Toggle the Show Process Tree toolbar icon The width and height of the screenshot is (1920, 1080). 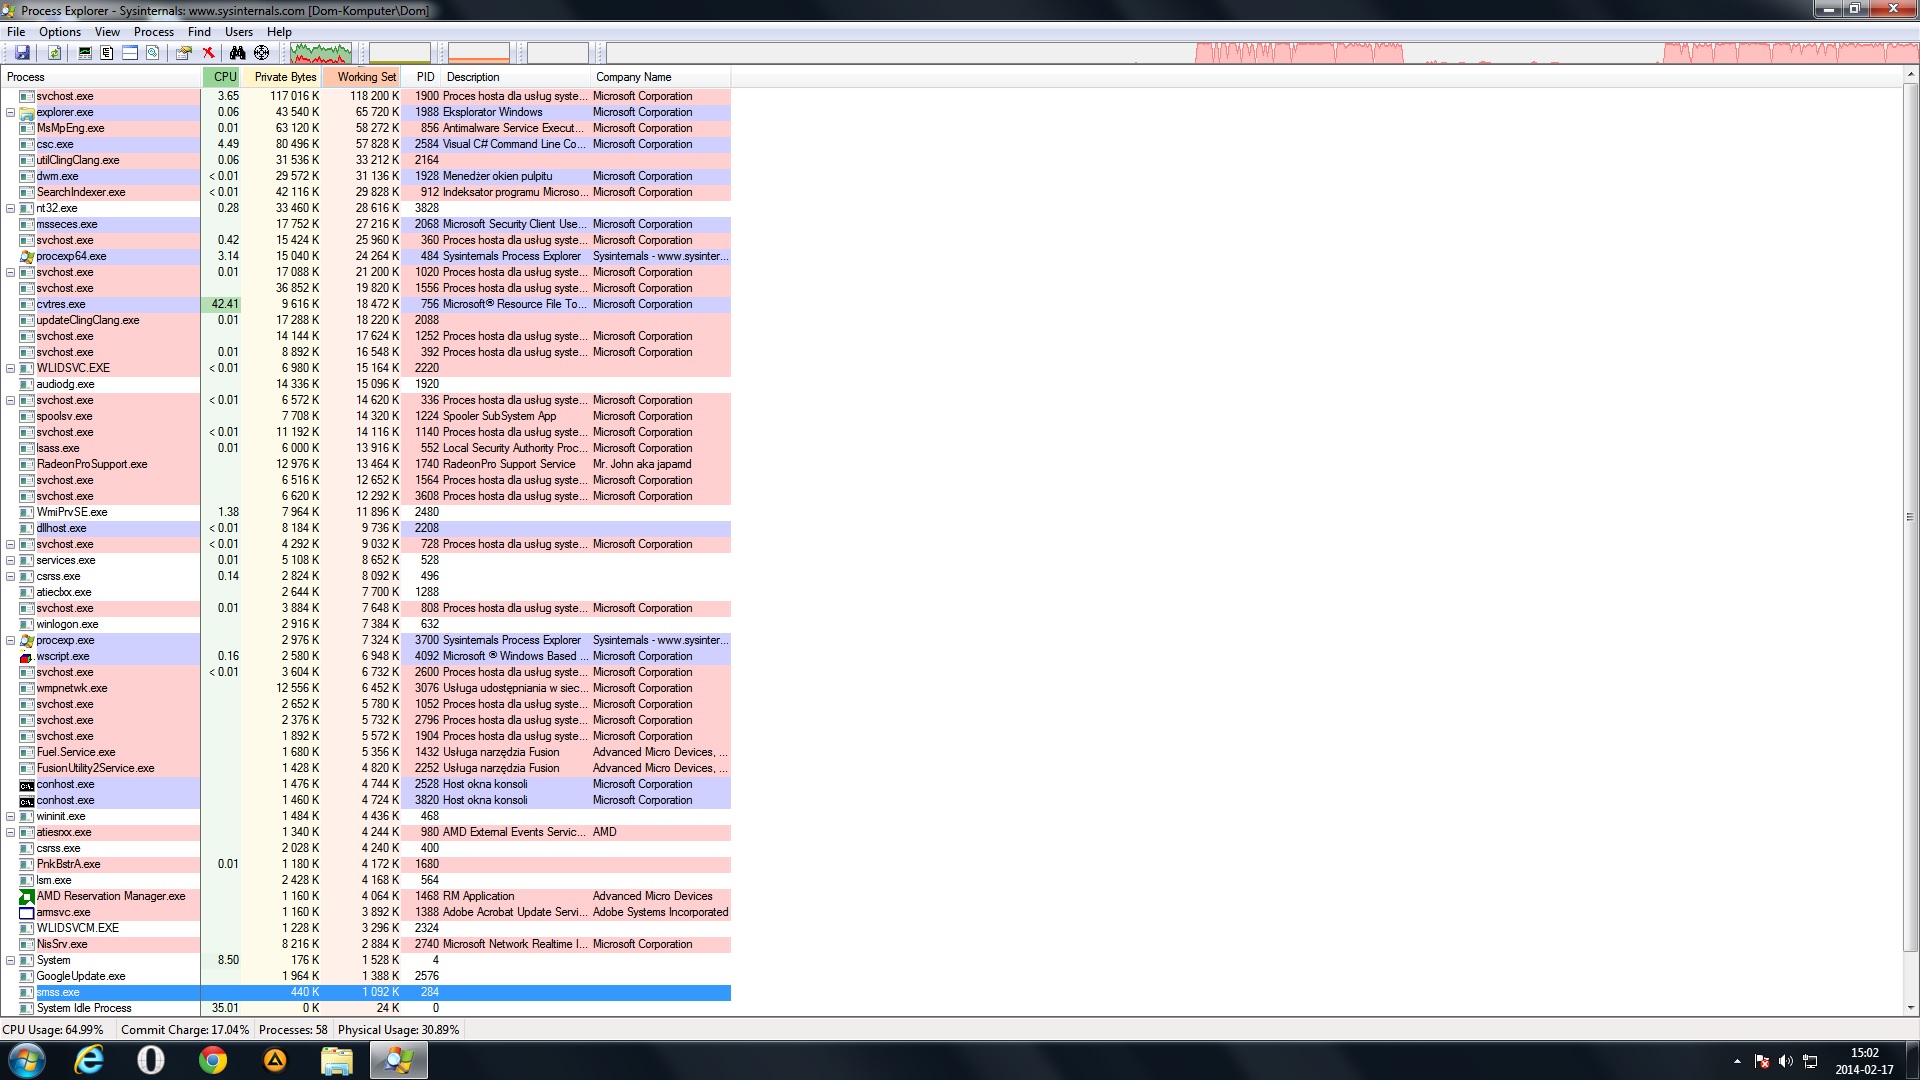pyautogui.click(x=107, y=53)
